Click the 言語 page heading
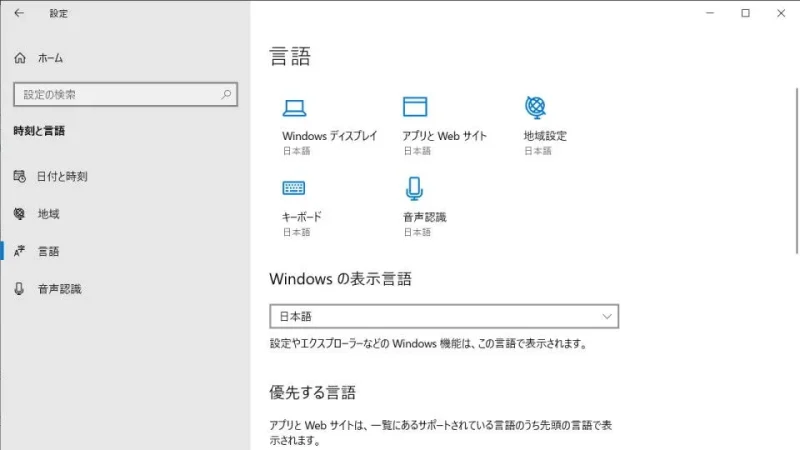This screenshot has width=800, height=450. pos(290,56)
